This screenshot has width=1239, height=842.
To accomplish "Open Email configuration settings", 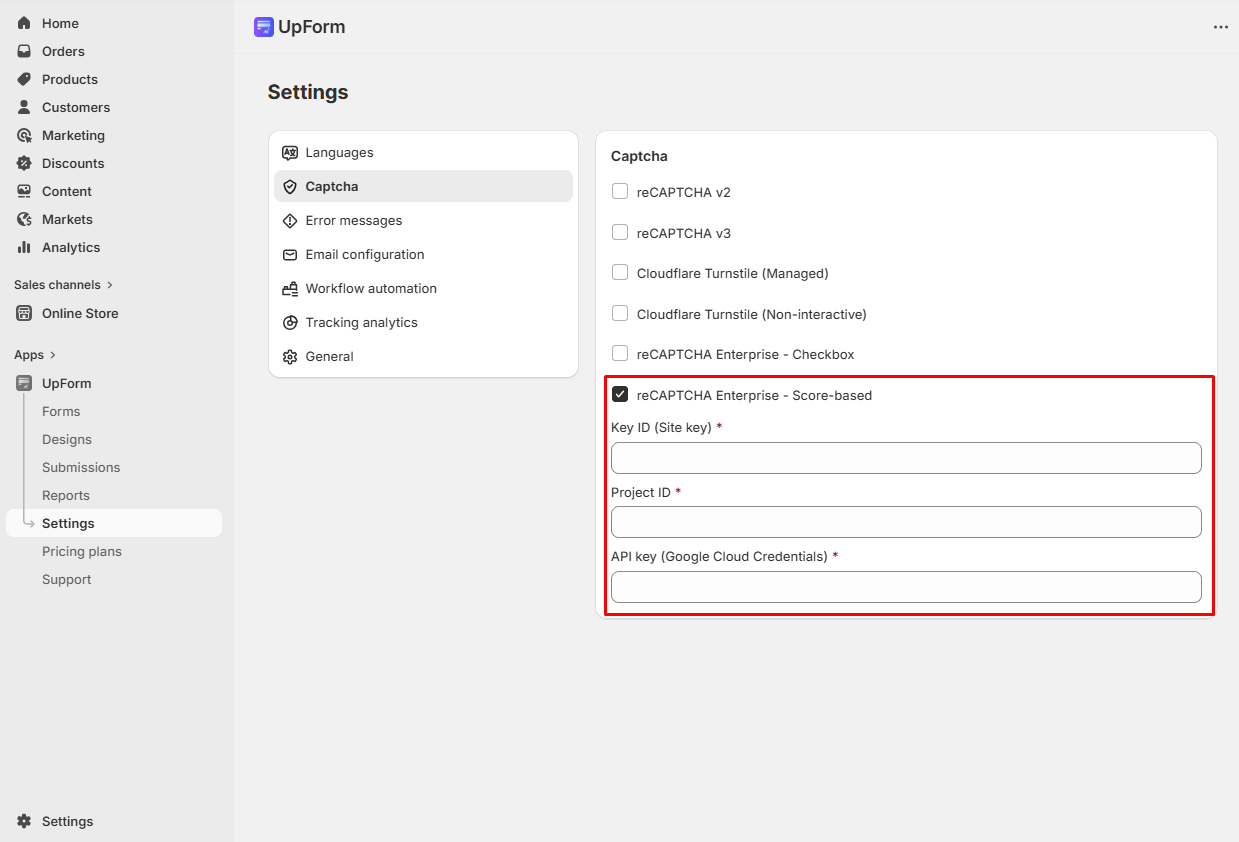I will click(x=423, y=255).
